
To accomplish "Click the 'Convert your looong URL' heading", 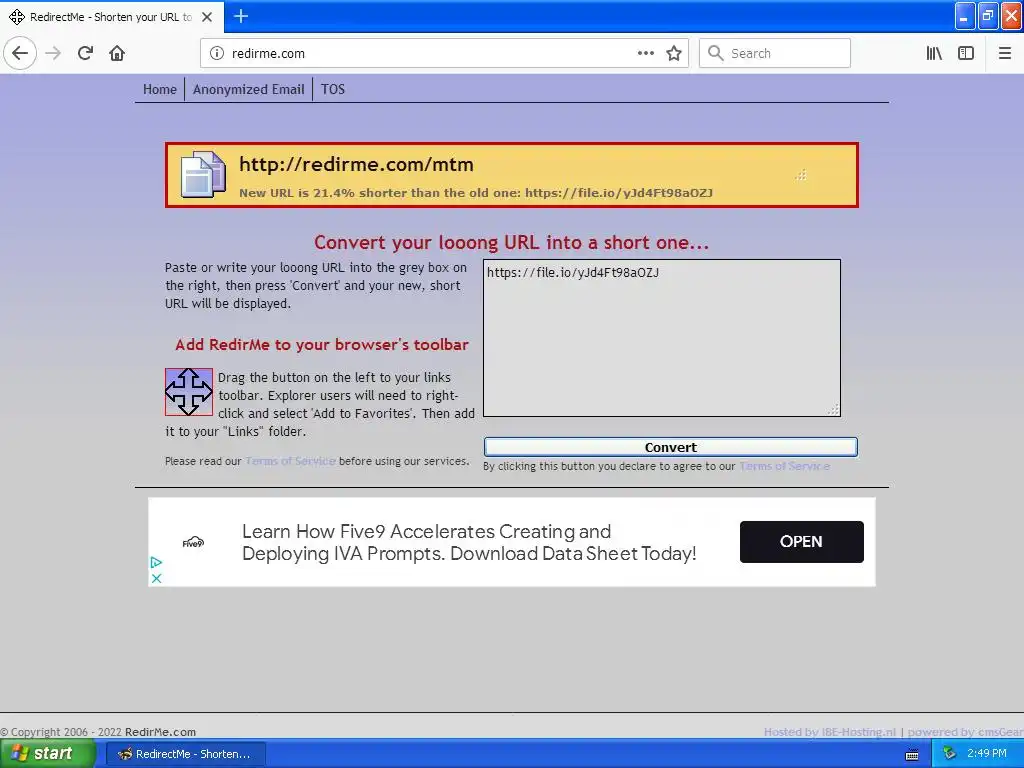I will click(511, 243).
